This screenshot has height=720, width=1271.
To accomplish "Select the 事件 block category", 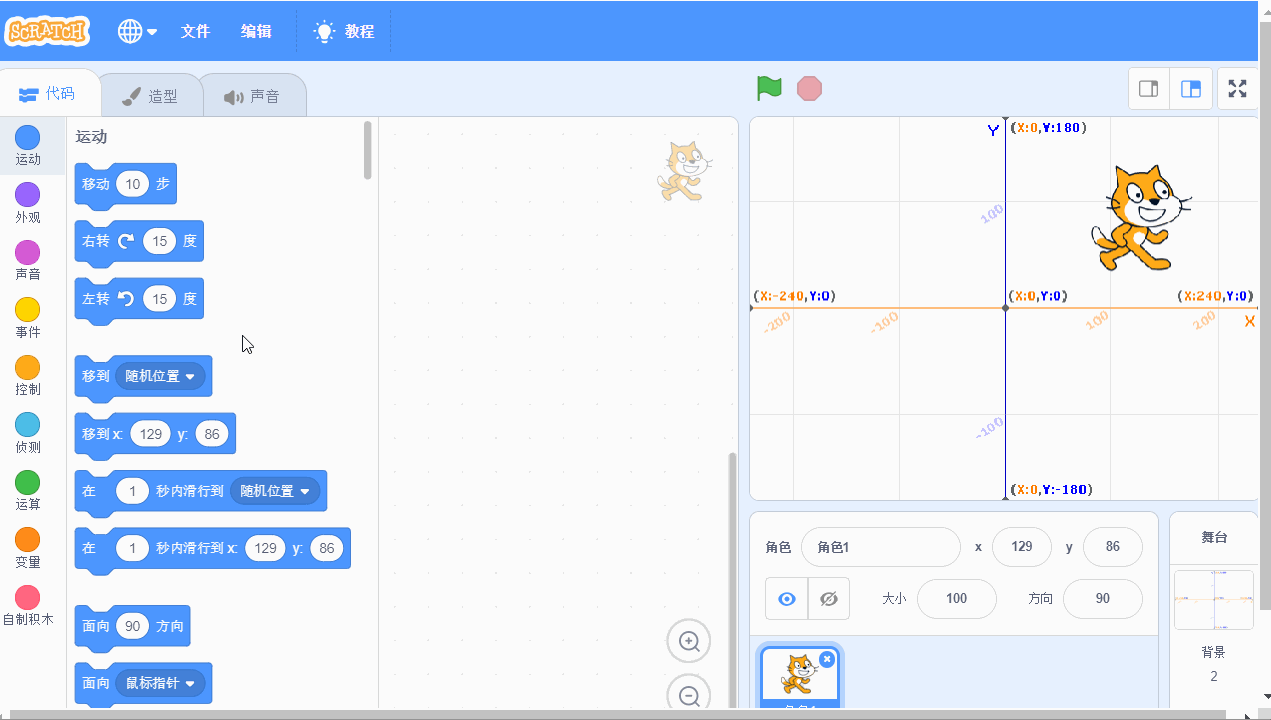I will click(28, 318).
